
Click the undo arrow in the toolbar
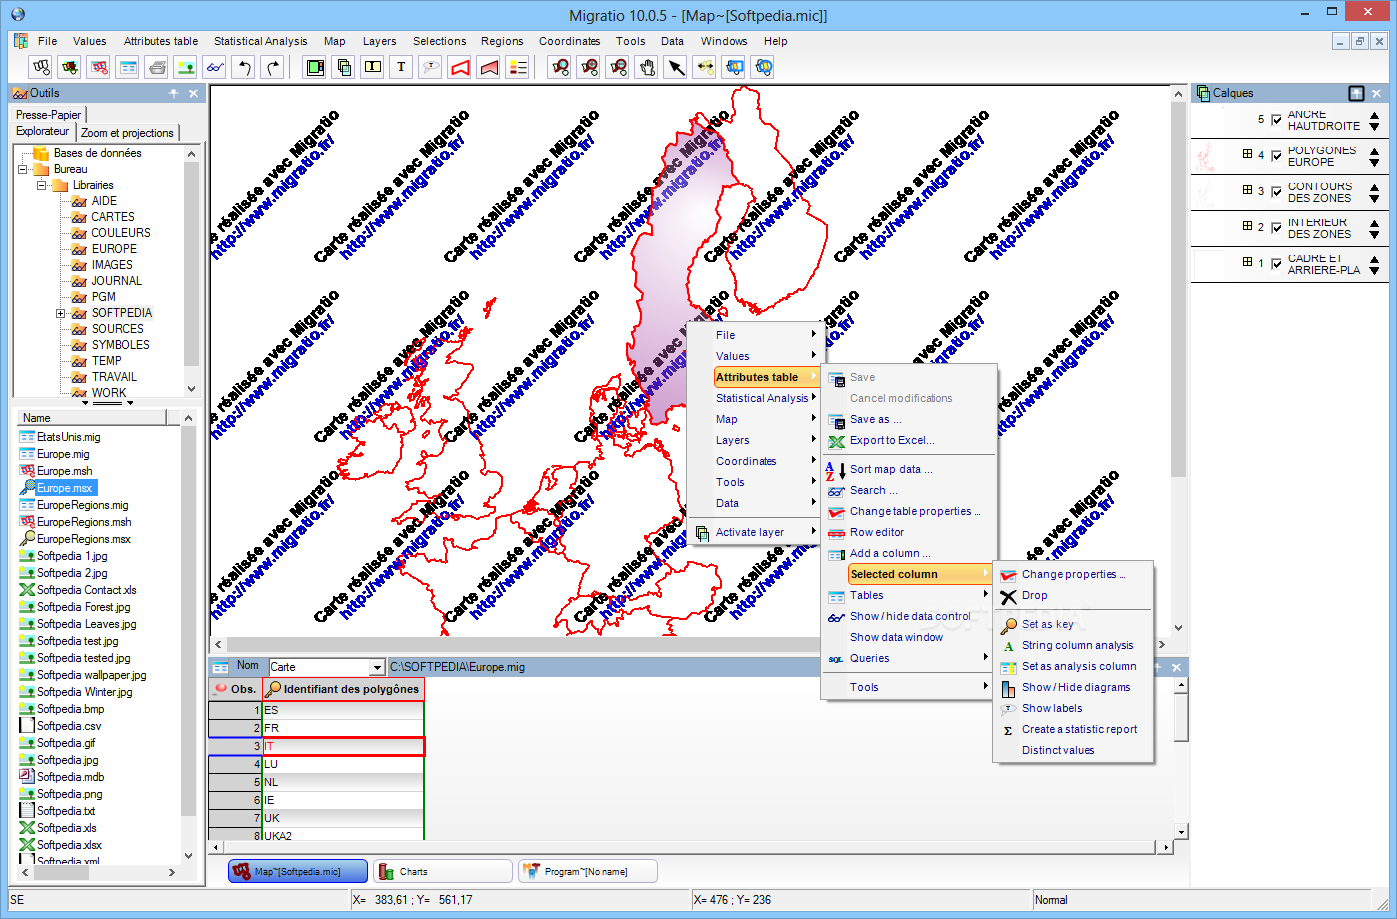click(243, 67)
